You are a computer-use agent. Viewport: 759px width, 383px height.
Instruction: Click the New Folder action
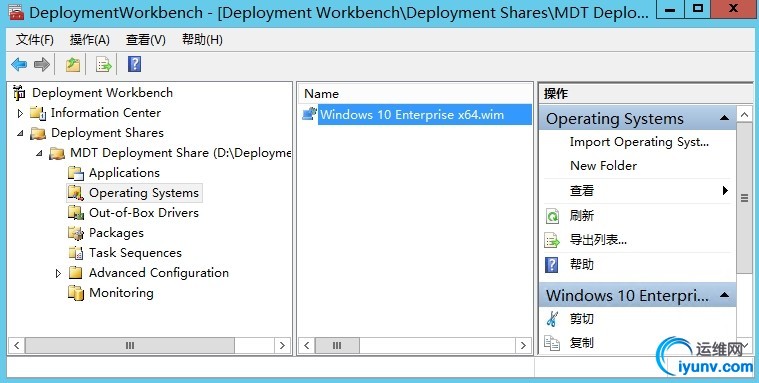(x=603, y=166)
